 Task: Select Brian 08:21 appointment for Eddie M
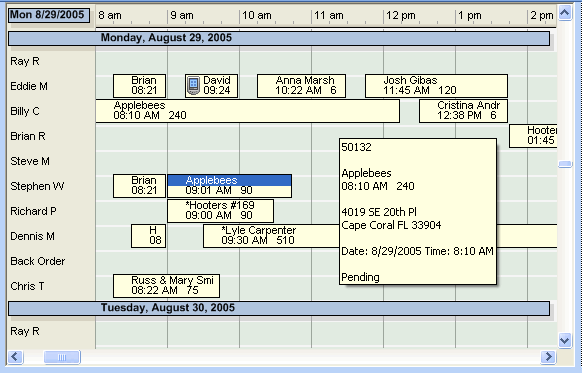click(140, 86)
